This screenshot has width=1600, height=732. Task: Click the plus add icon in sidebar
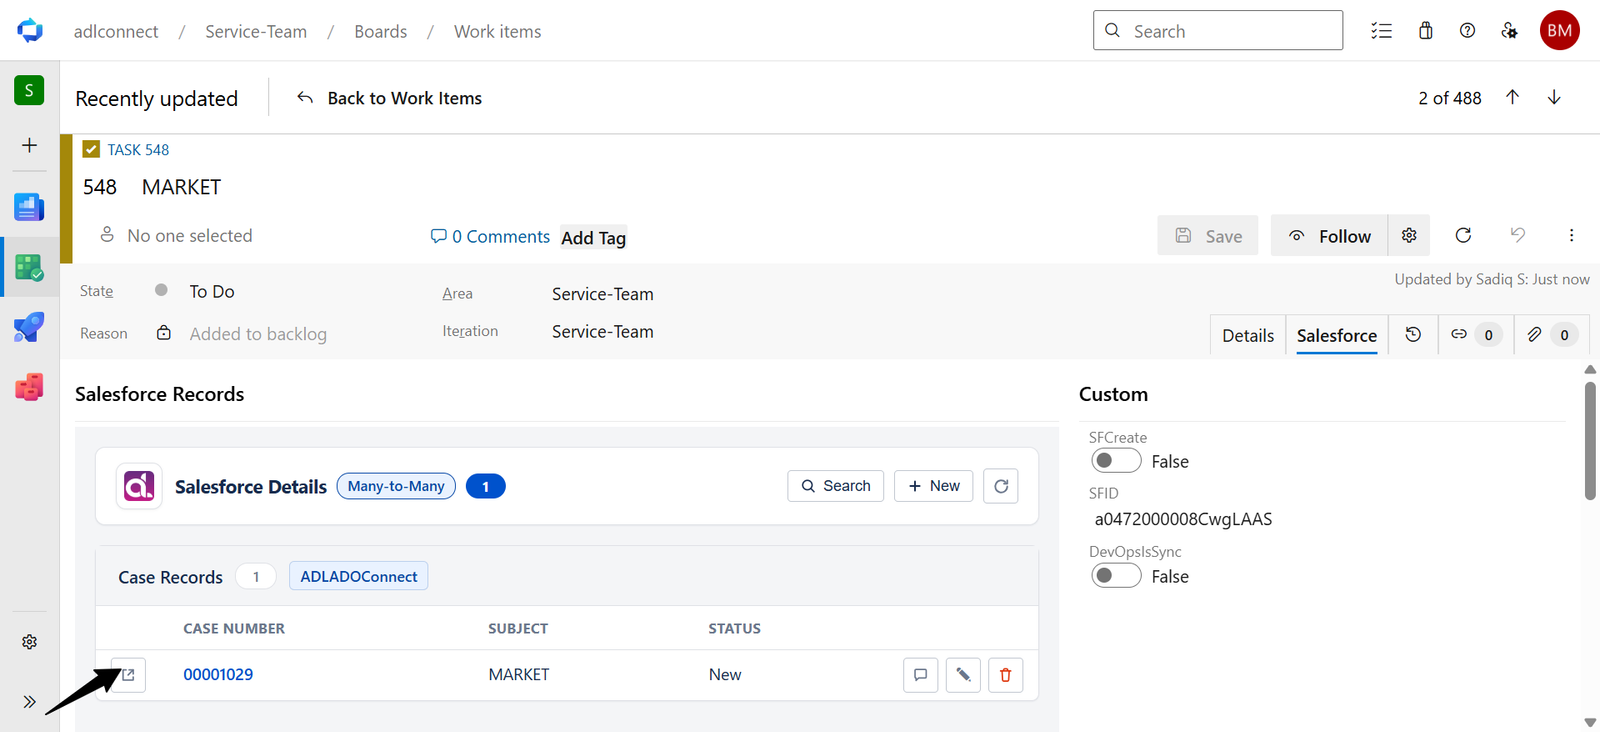point(29,145)
